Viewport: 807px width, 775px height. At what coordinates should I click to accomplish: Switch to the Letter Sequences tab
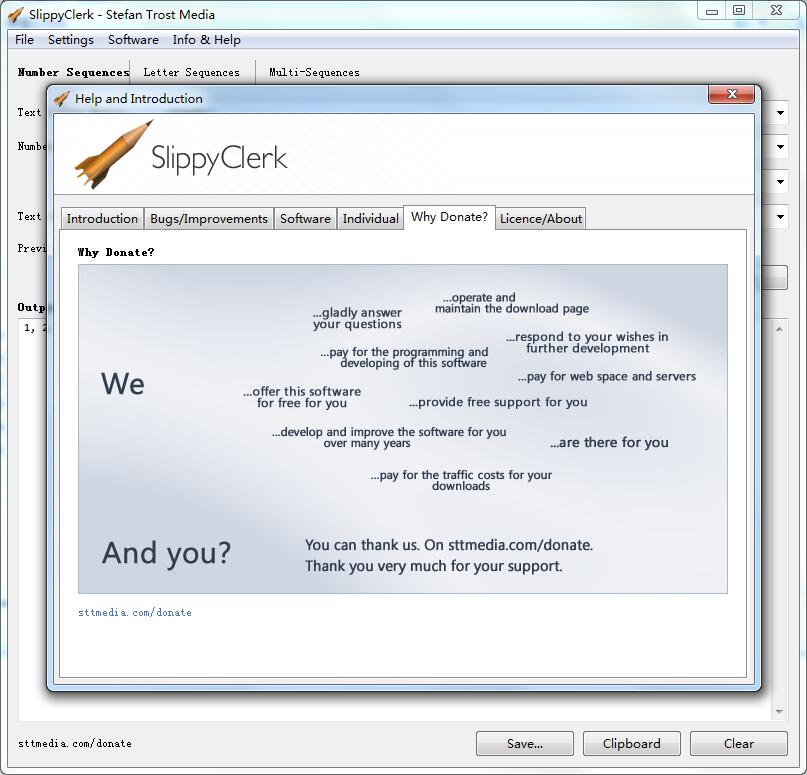(191, 72)
